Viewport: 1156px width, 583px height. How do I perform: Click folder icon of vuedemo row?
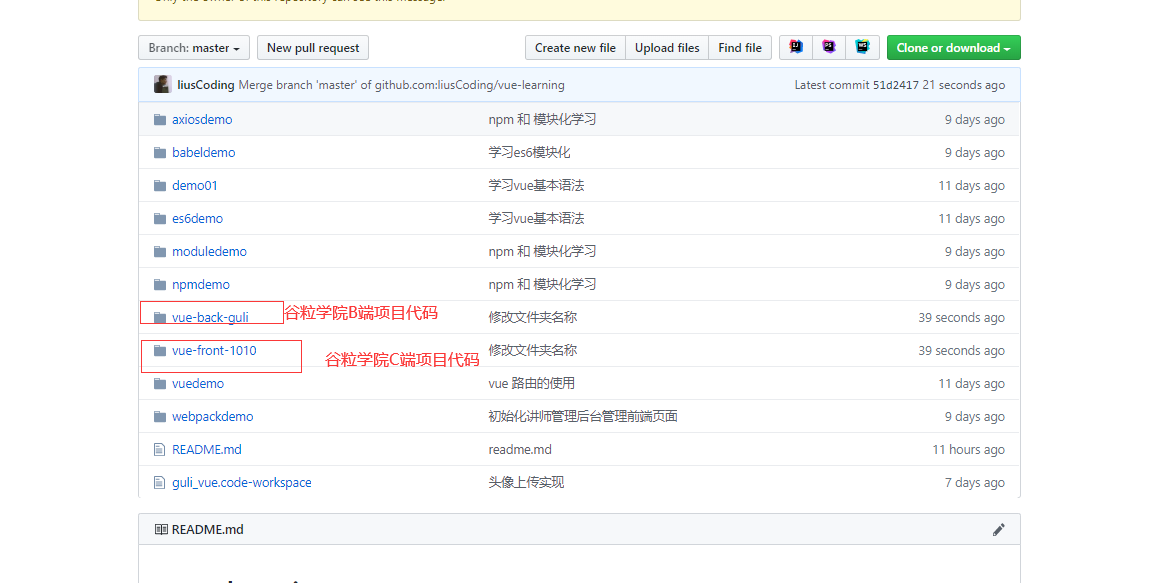coord(159,383)
